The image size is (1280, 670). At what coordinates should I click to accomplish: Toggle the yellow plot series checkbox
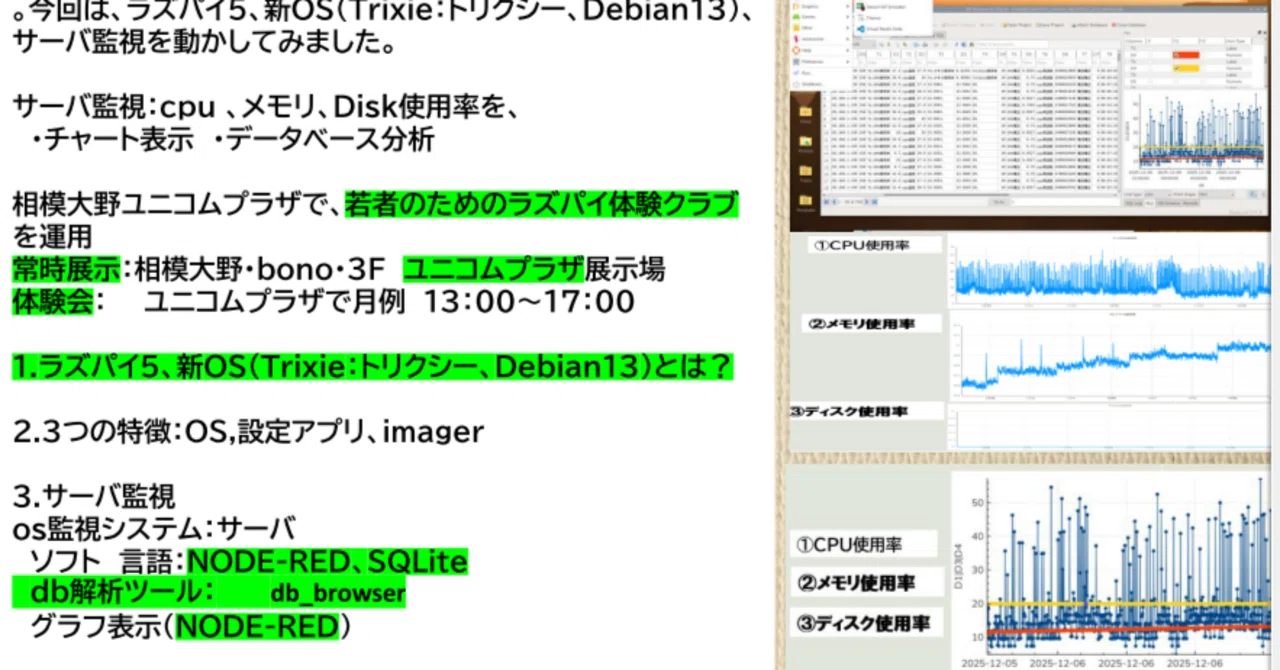tap(1175, 68)
